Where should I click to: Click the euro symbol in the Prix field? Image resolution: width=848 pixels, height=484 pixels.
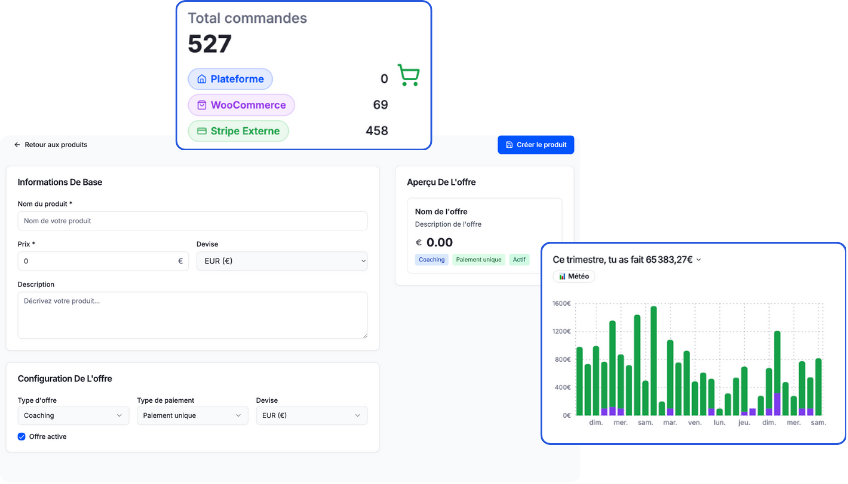coord(180,261)
